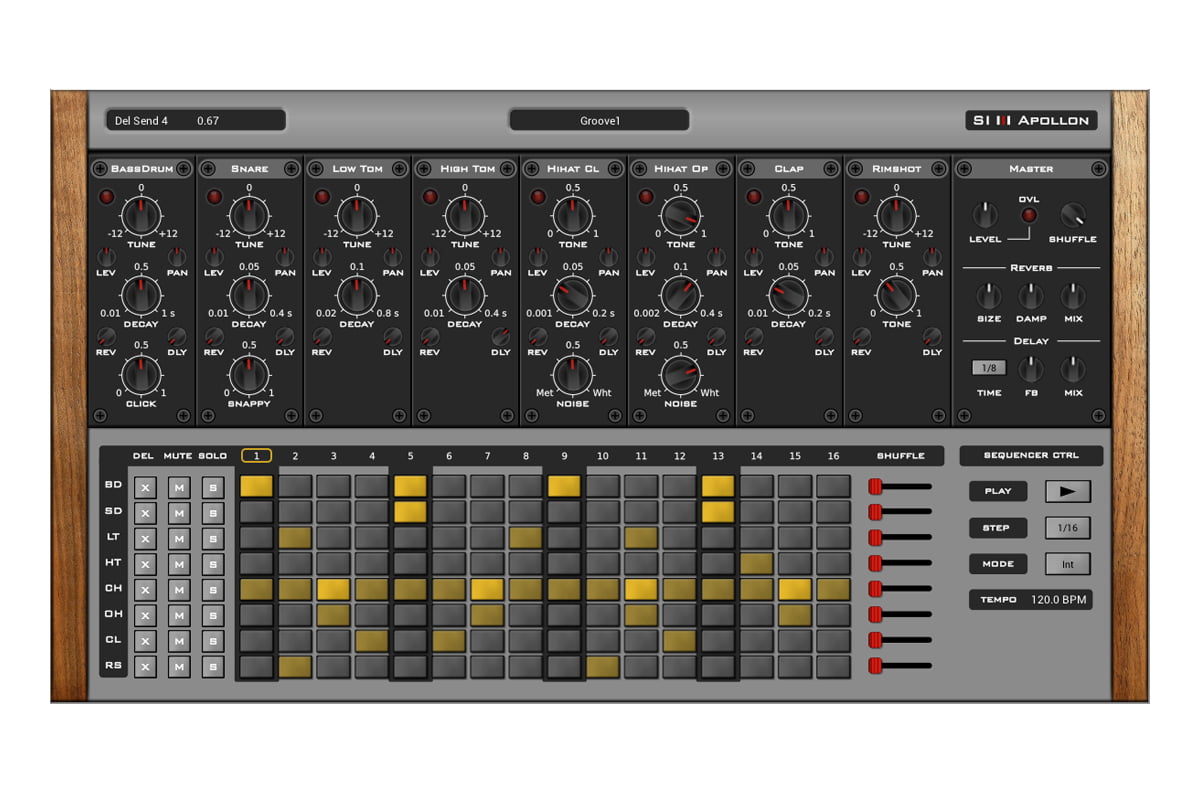This screenshot has width=1200, height=800.
Task: Toggle CL step 12 in sequencer
Action: point(679,640)
